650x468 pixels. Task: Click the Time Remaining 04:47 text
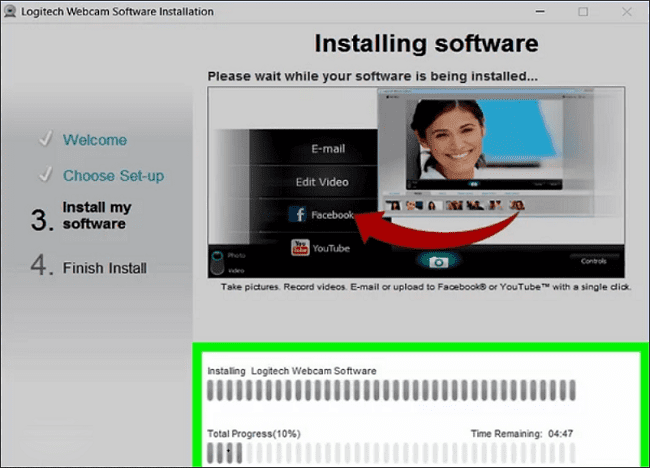click(x=521, y=434)
